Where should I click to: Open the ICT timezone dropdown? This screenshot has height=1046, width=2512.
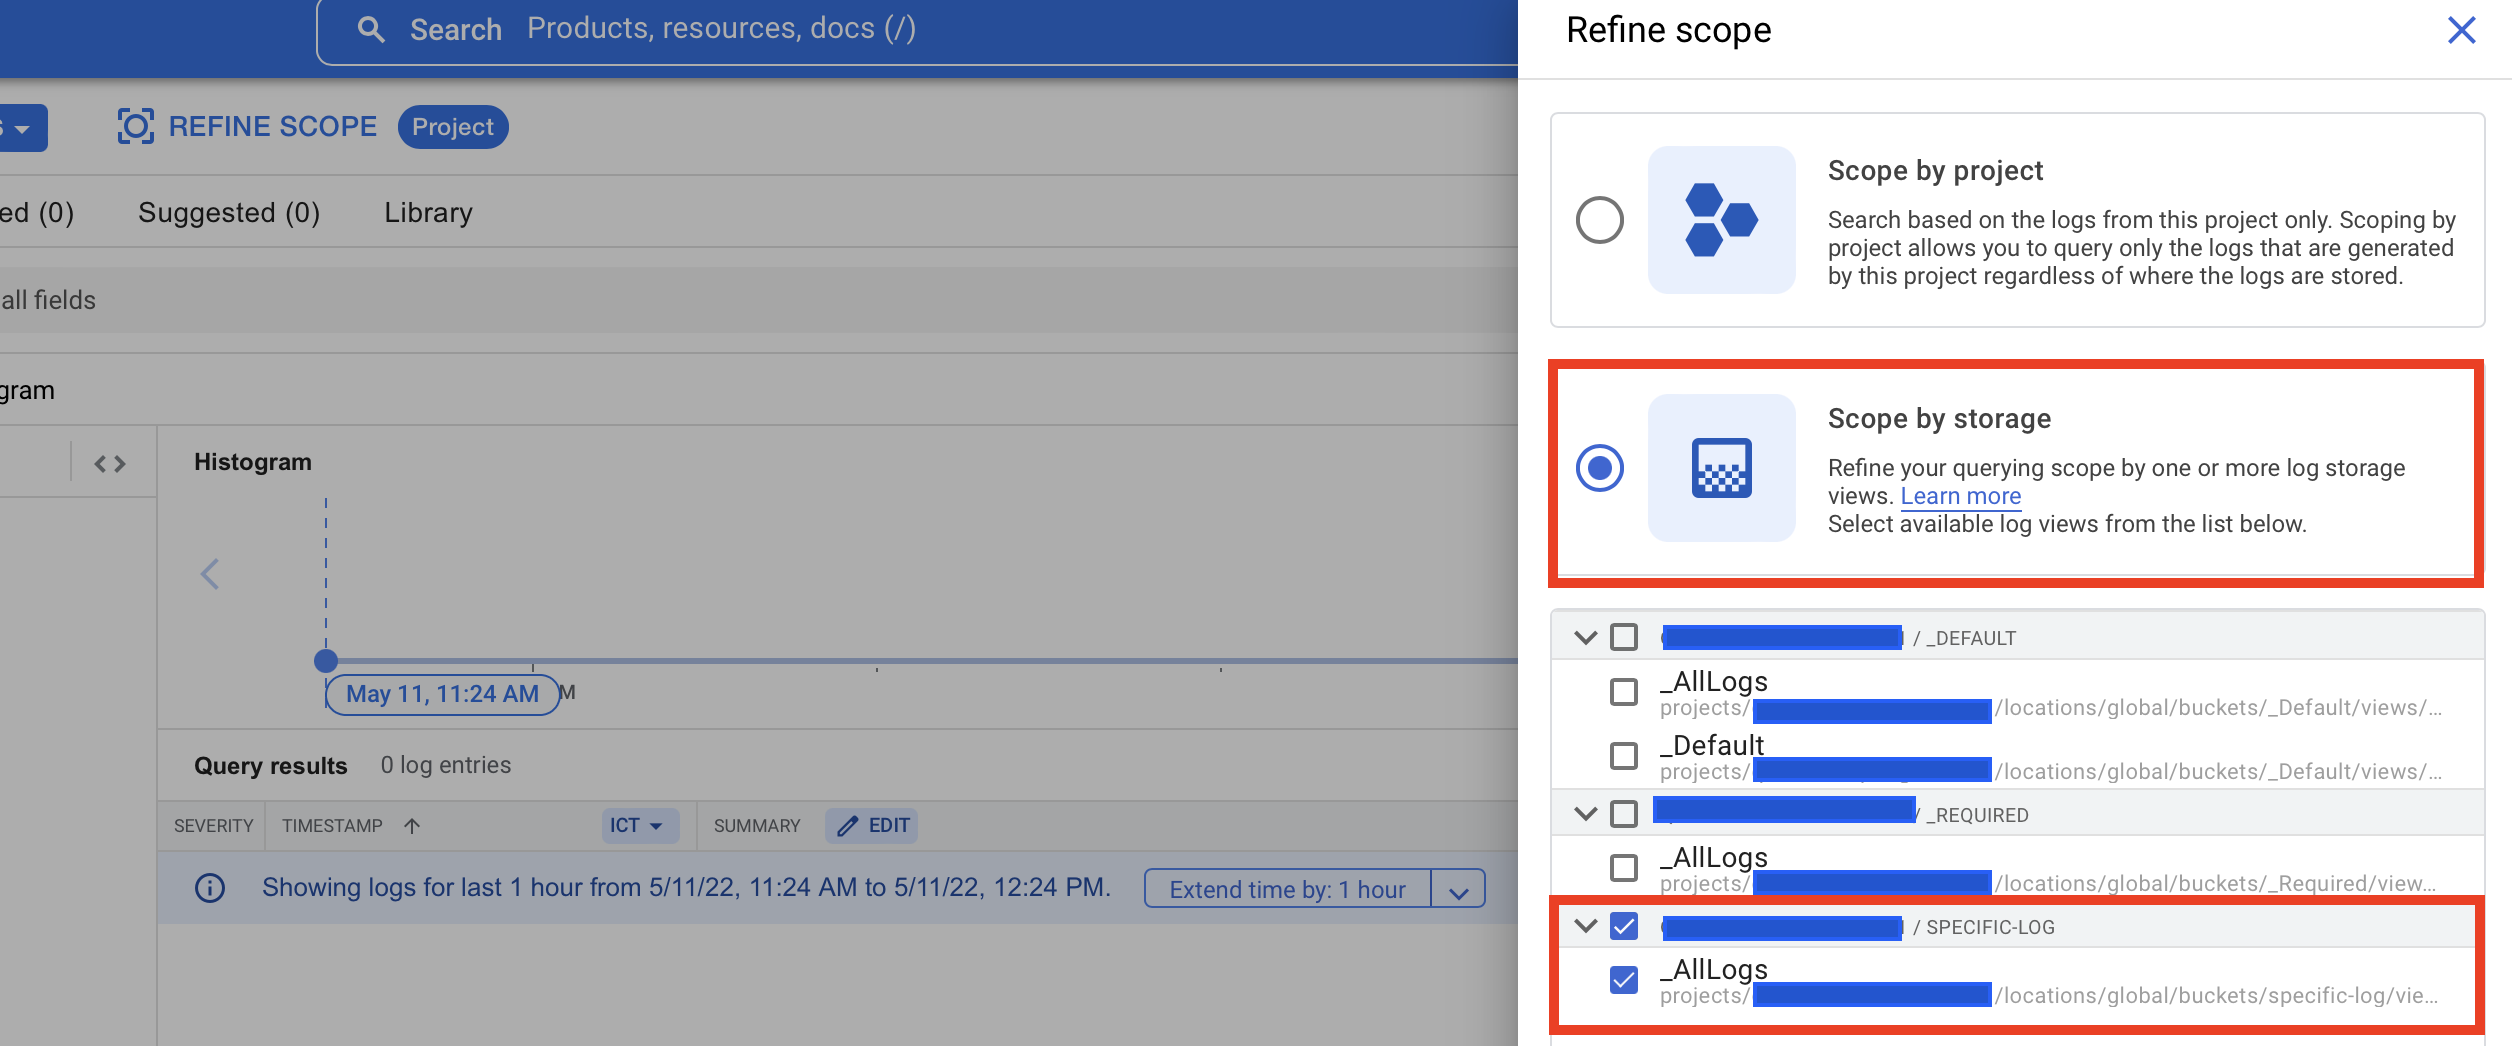[x=640, y=826]
